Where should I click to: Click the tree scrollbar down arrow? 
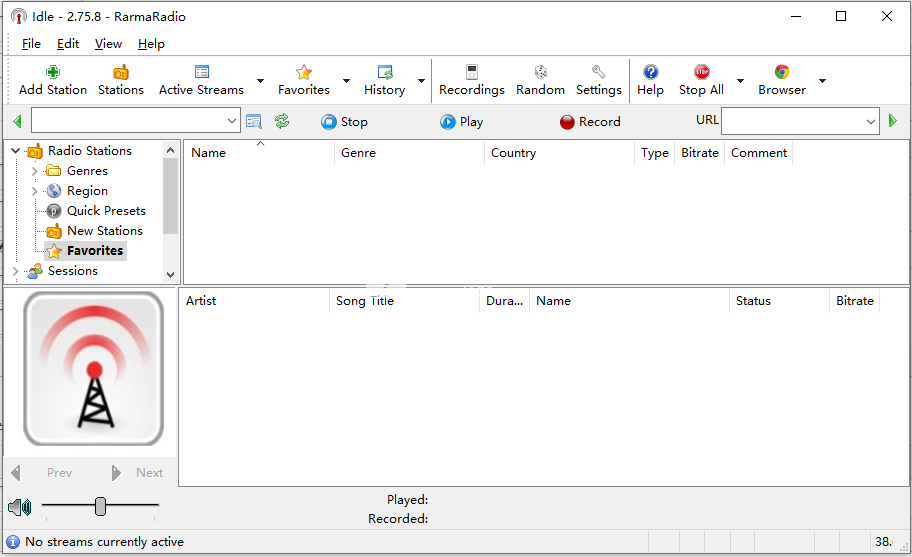(x=170, y=274)
